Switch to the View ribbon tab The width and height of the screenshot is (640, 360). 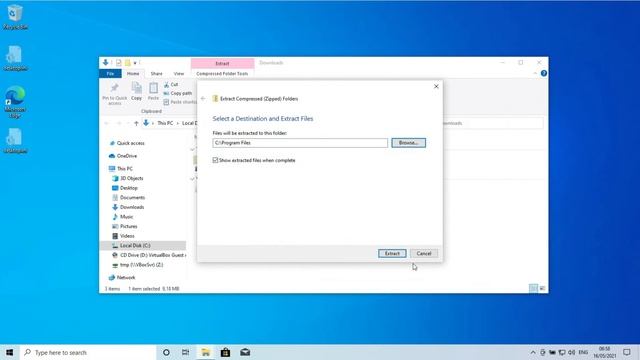click(x=179, y=73)
